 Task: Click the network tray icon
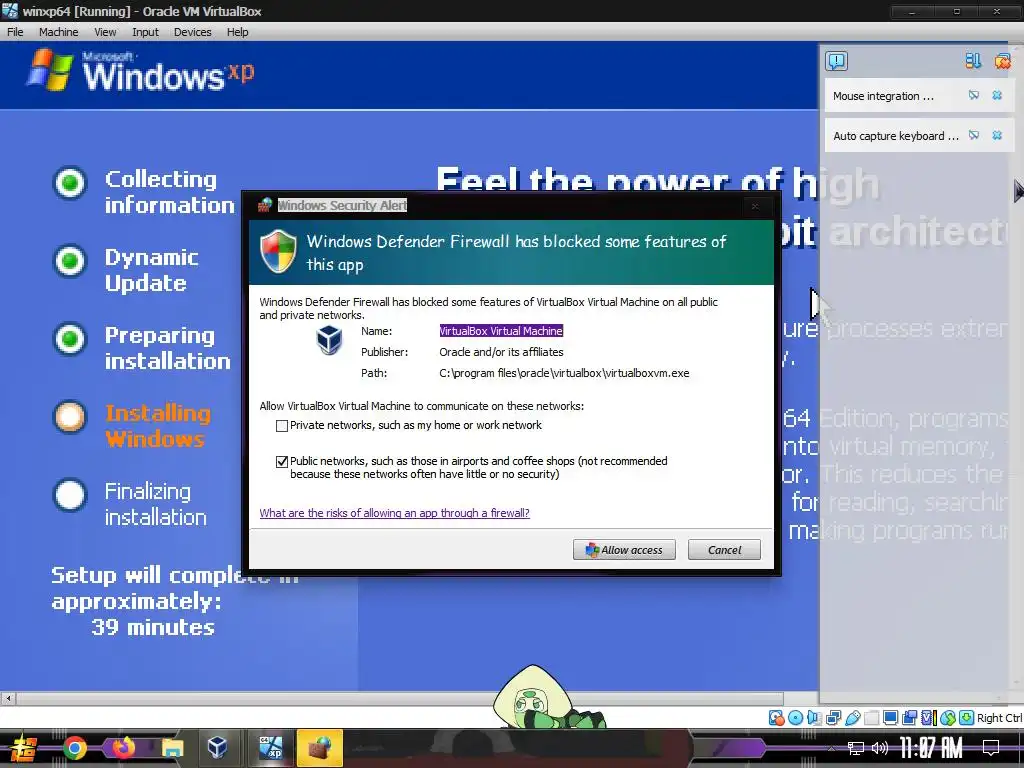pyautogui.click(x=856, y=748)
